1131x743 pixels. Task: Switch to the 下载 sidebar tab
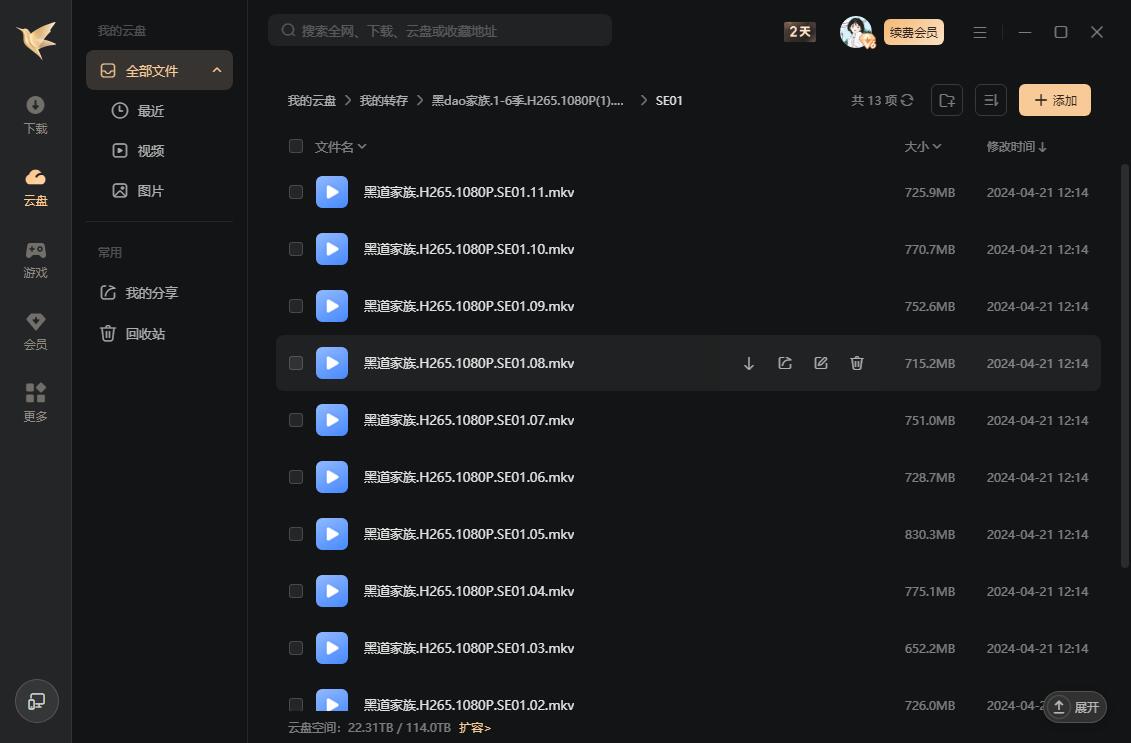click(x=36, y=115)
